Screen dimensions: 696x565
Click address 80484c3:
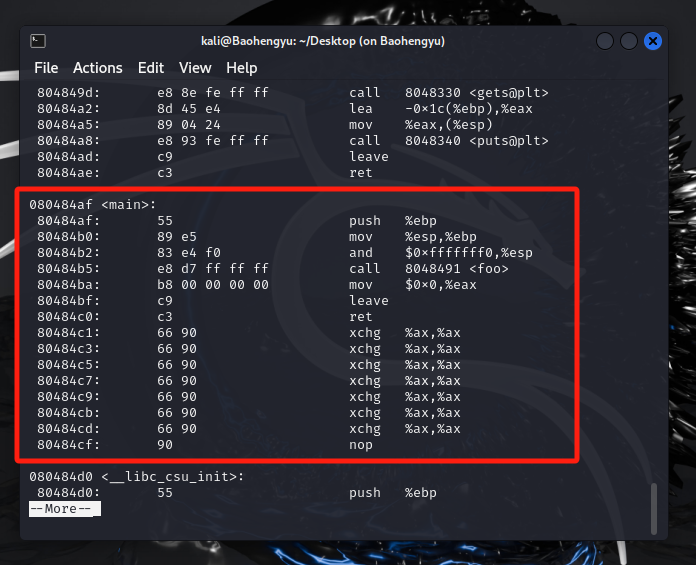[x=69, y=349]
